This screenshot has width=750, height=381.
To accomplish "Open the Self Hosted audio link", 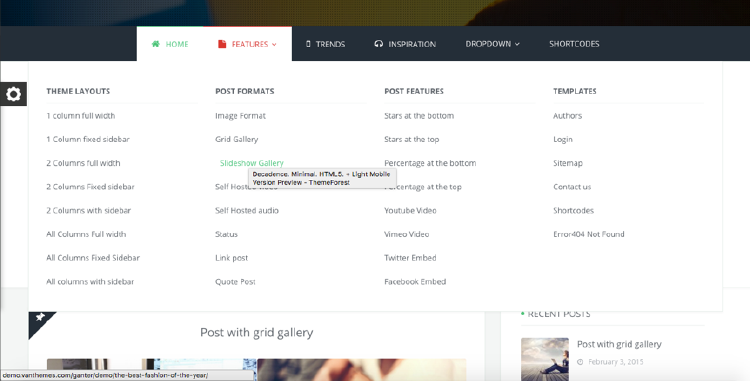I will [x=247, y=210].
